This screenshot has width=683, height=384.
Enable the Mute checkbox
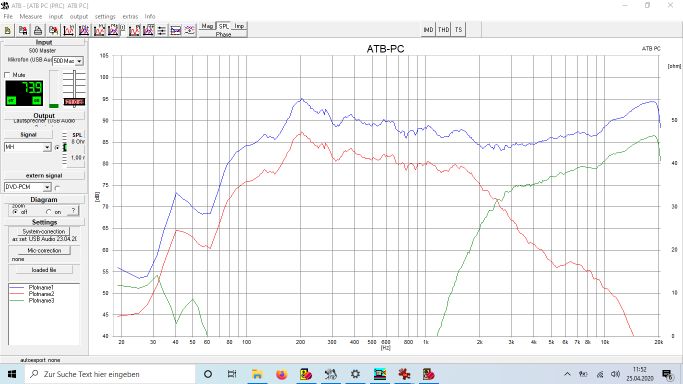coord(7,75)
